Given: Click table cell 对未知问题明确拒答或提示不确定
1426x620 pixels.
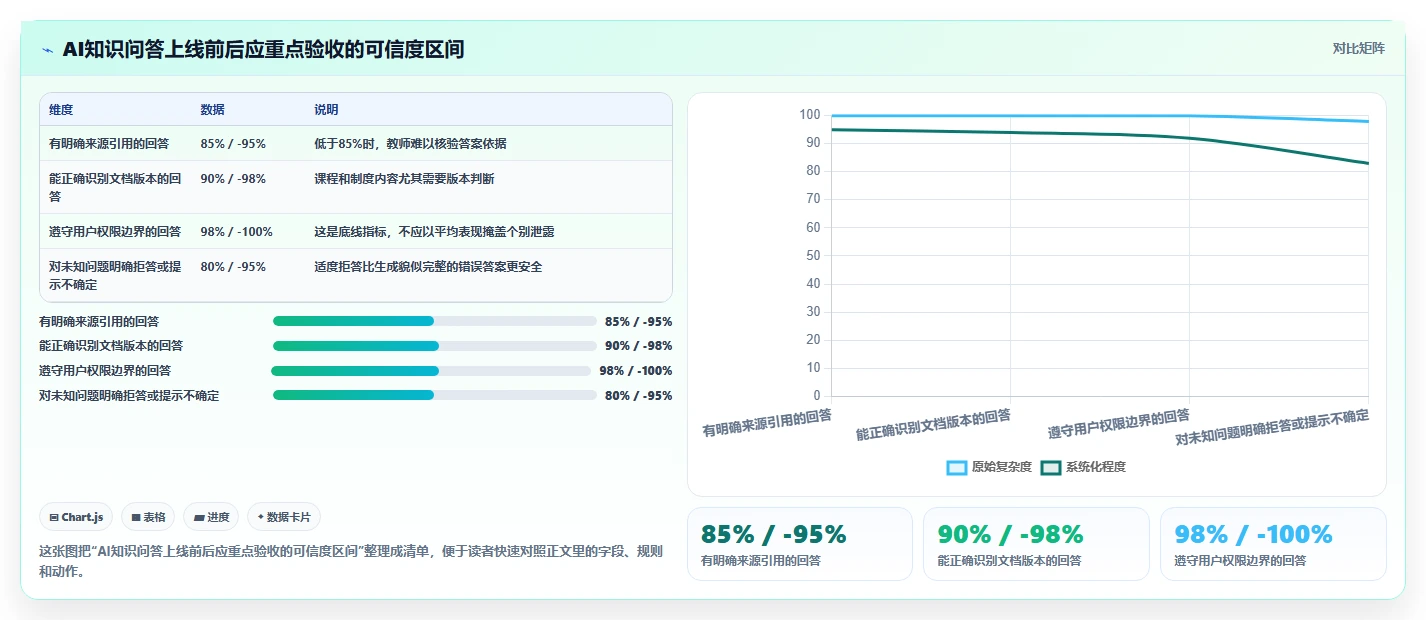Looking at the screenshot, I should (x=115, y=275).
